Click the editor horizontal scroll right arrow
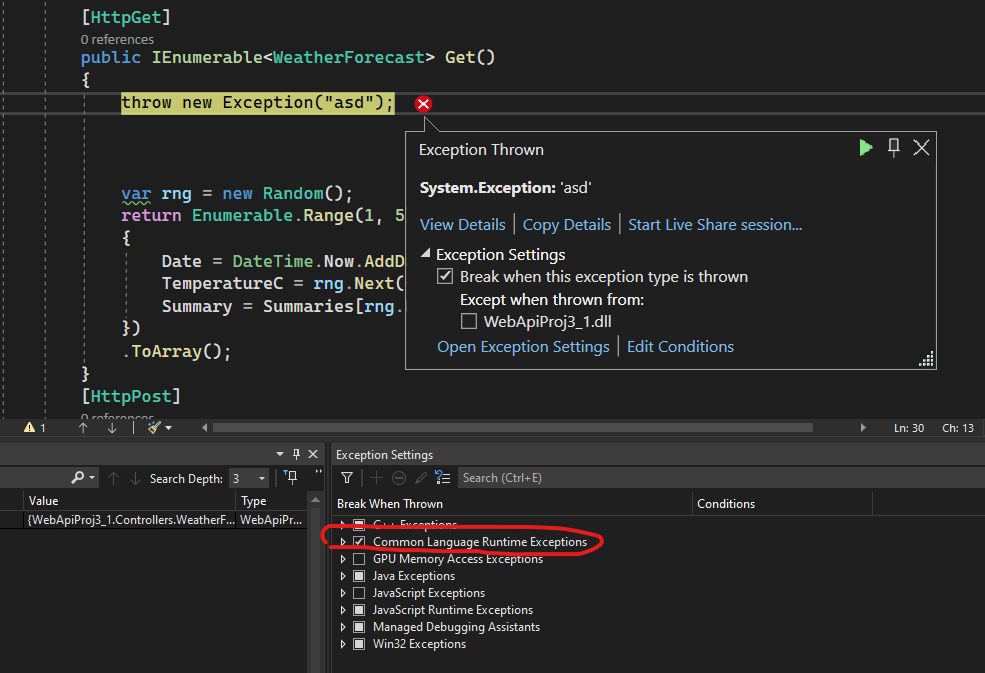985x673 pixels. (863, 428)
